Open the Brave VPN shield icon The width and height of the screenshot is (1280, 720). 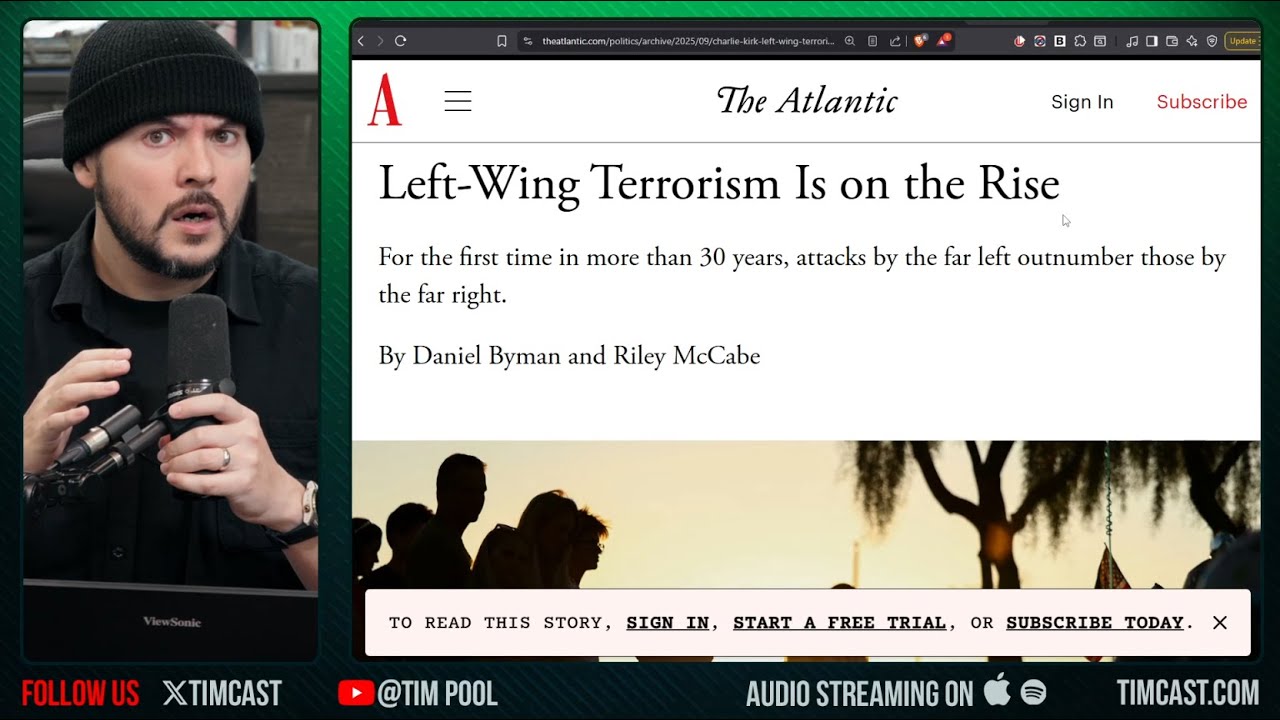[x=1212, y=41]
